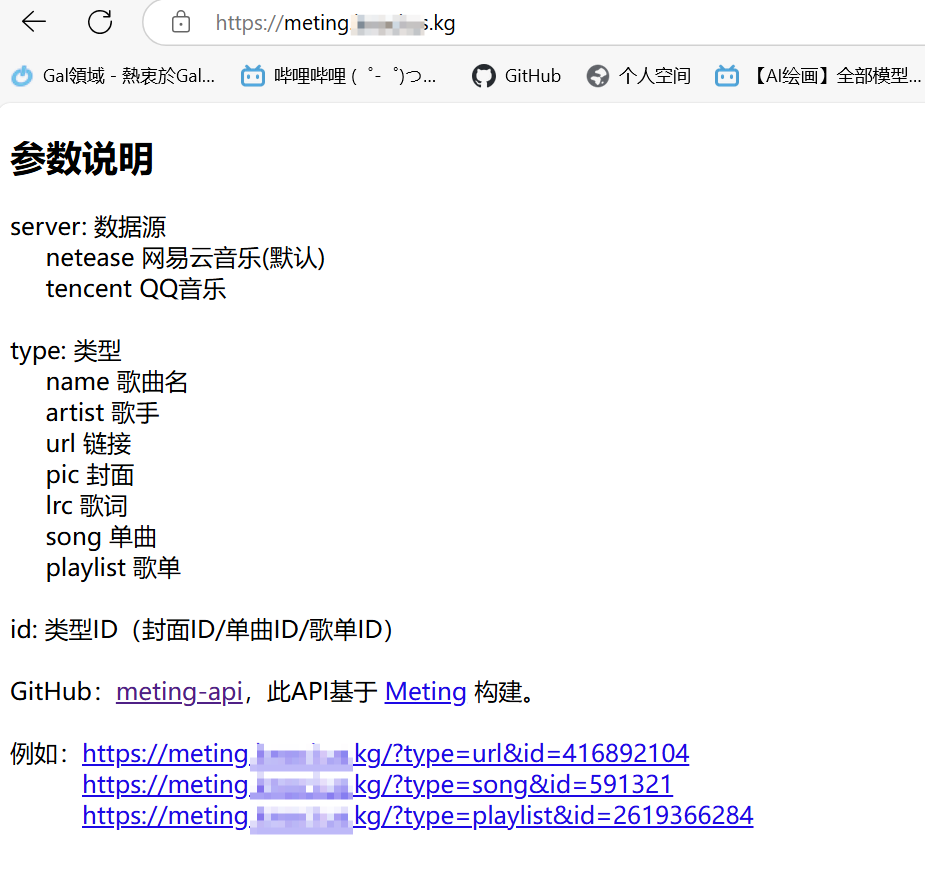925x870 pixels.
Task: Click the 例如 label before examples
Action: 40,754
